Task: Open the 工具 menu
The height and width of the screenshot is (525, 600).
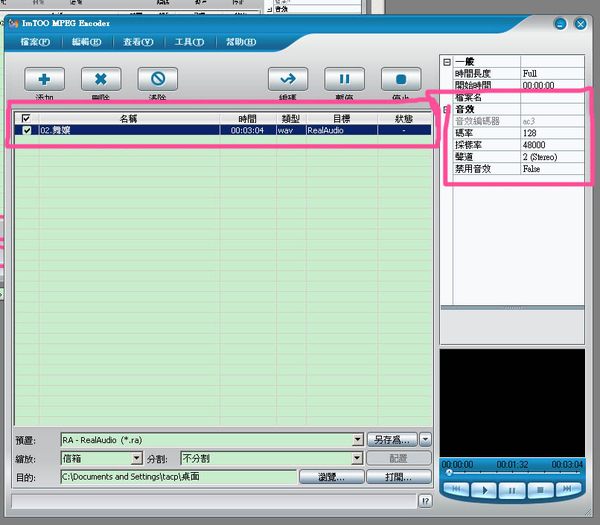Action: (189, 42)
